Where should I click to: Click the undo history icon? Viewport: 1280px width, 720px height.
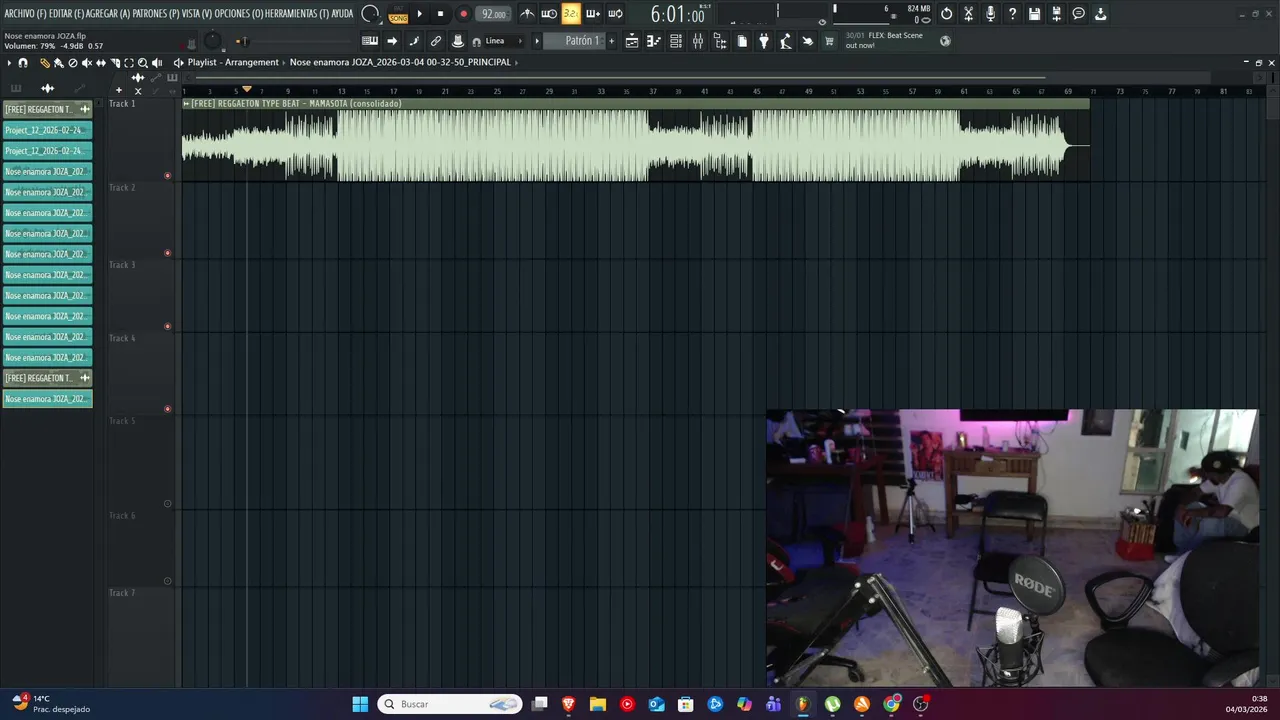tap(946, 14)
